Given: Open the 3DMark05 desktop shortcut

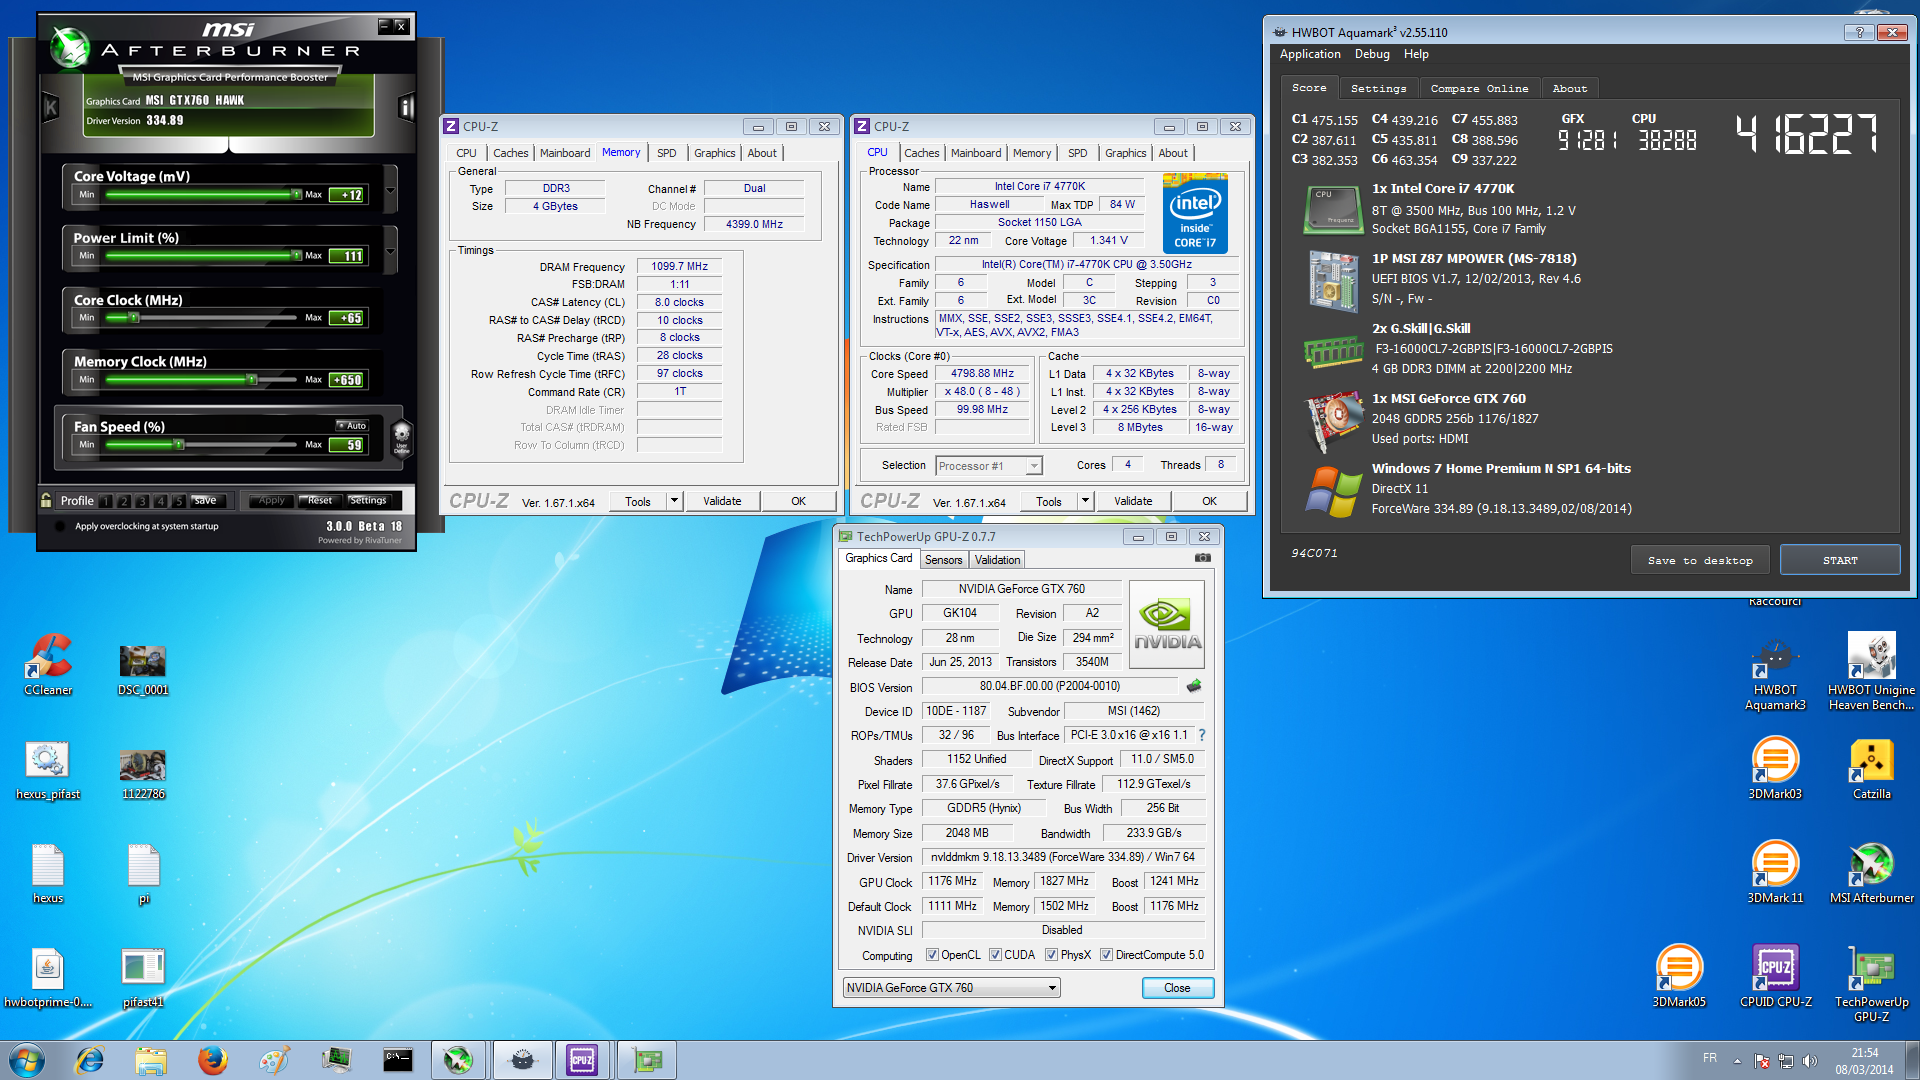Looking at the screenshot, I should click(x=1679, y=976).
